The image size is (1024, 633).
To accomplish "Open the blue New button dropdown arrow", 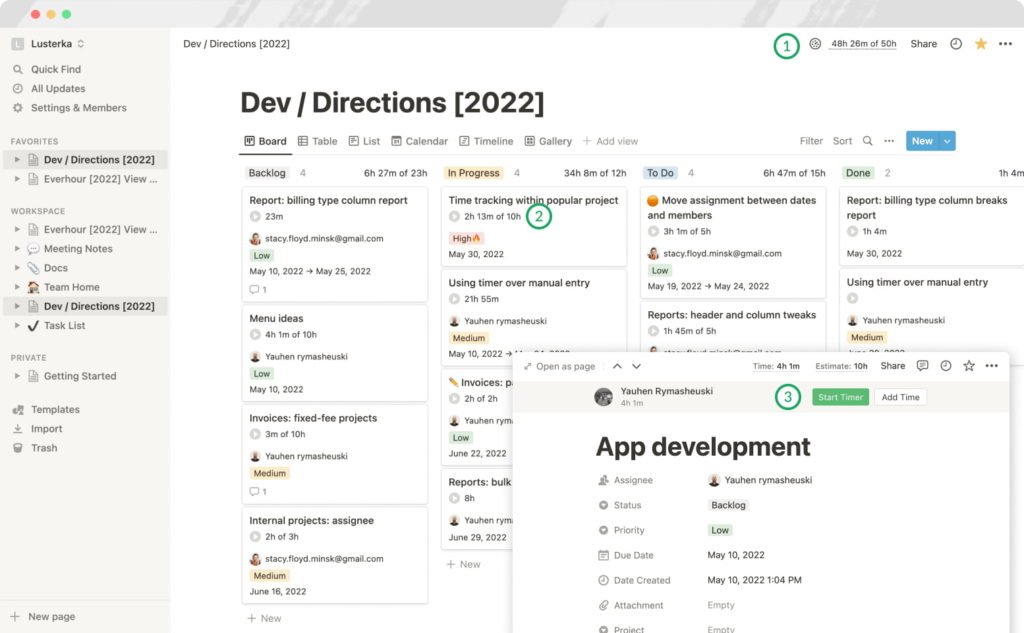I will (x=947, y=141).
